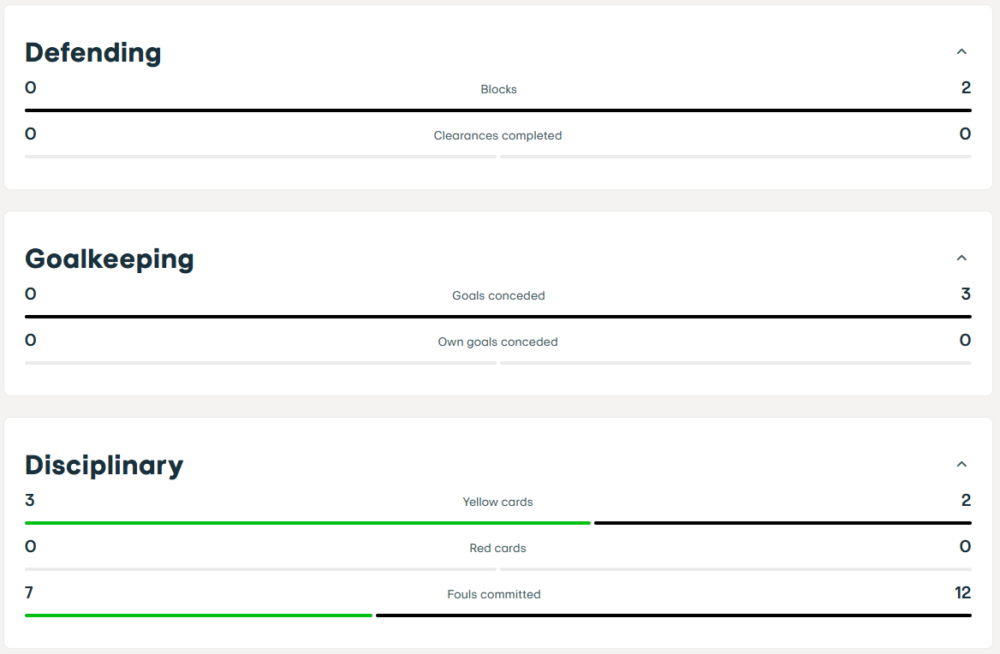Select the Red cards label
Screen dimensions: 1000x654
coord(498,548)
